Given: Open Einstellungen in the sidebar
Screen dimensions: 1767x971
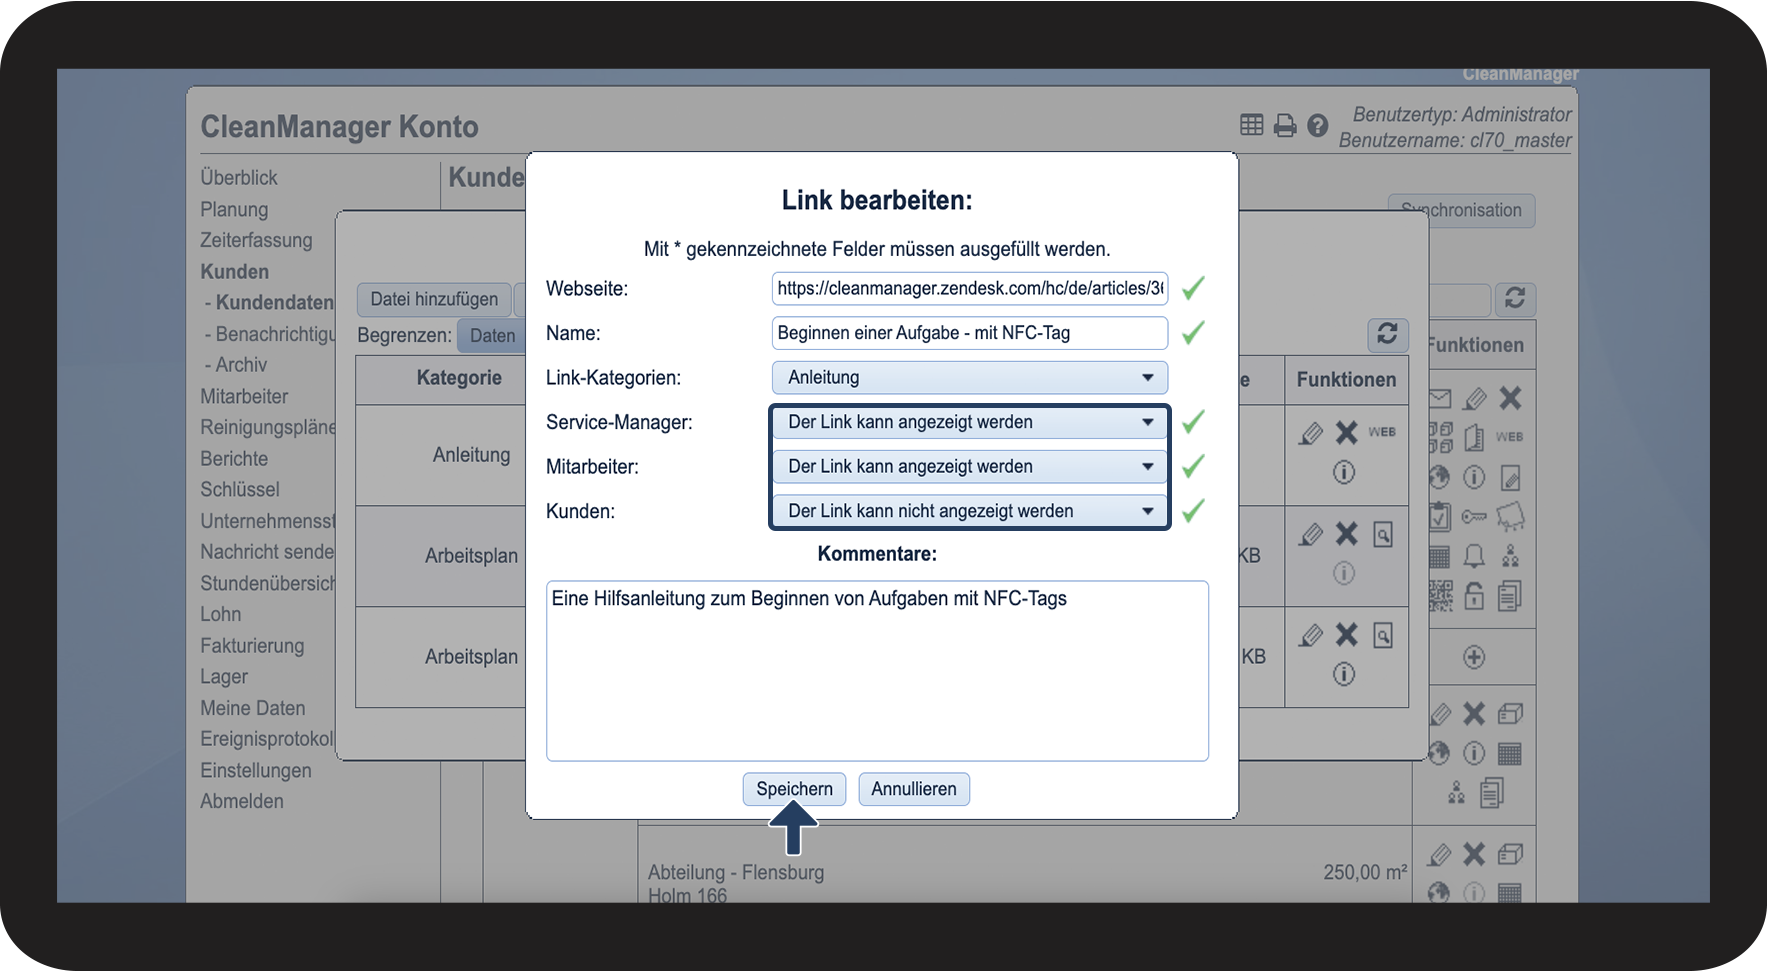Looking at the screenshot, I should [256, 770].
